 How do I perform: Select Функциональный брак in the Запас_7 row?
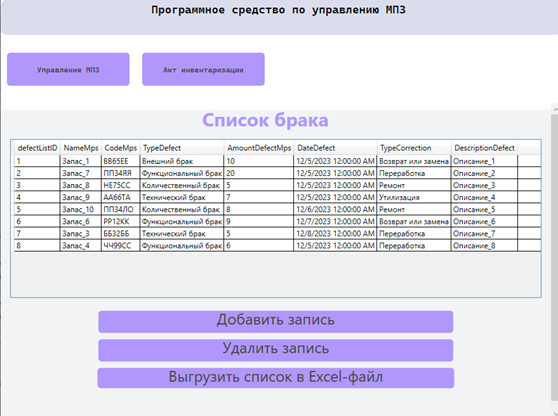coord(182,173)
